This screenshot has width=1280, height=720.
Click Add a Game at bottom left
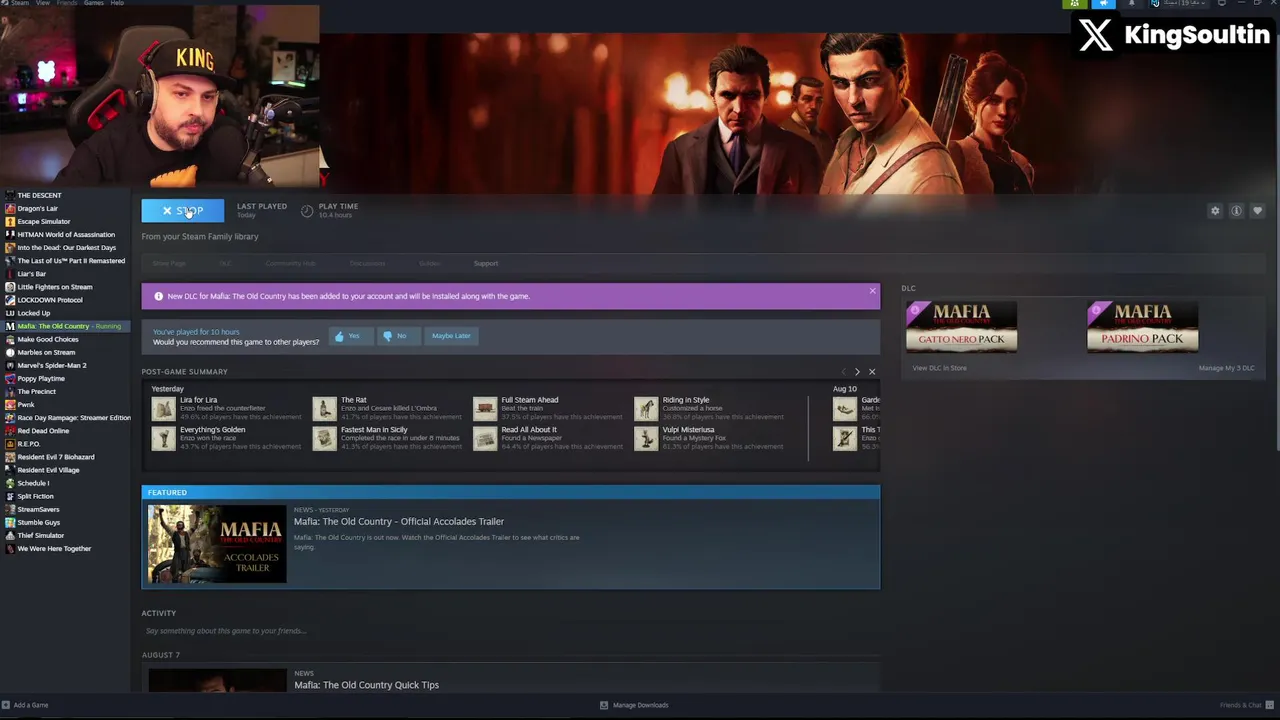[x=25, y=705]
